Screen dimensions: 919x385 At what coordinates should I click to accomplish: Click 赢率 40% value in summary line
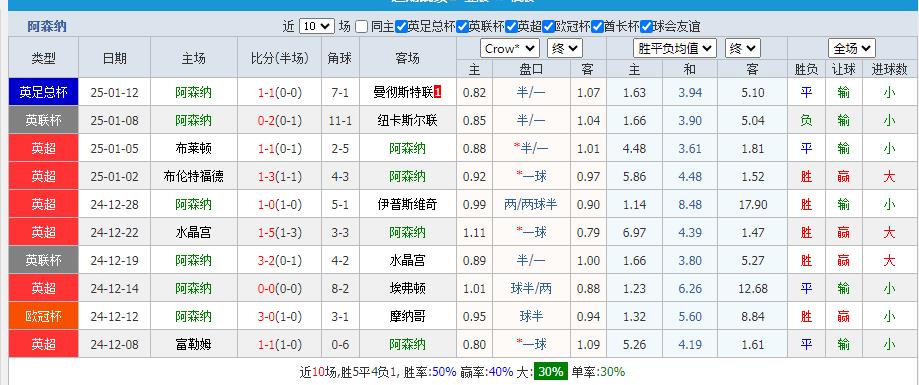[501, 372]
